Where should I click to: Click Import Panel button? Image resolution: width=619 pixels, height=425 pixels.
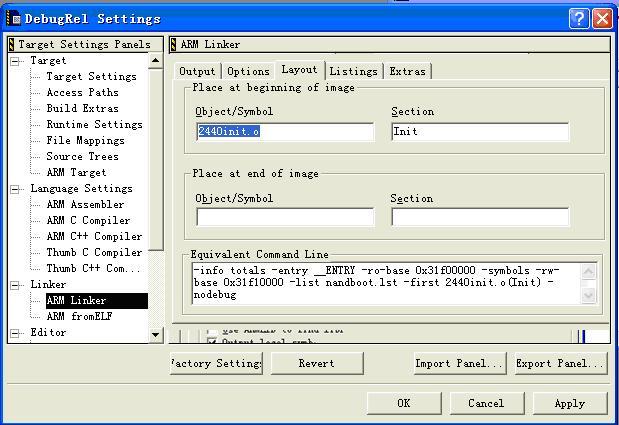click(460, 363)
